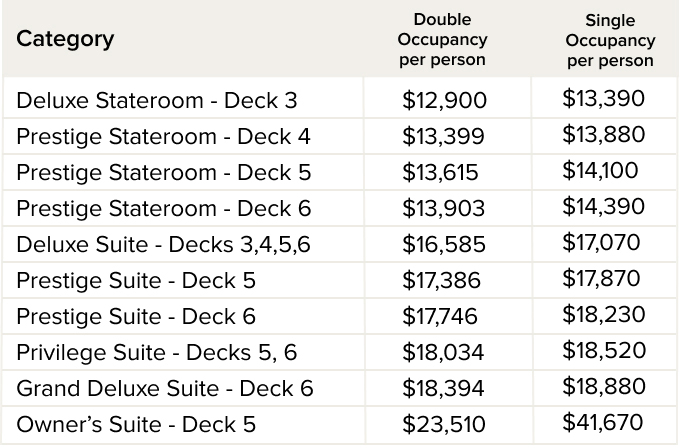681x448 pixels.
Task: Select the Owner's Suite - Deck 5 label
Action: click(136, 424)
